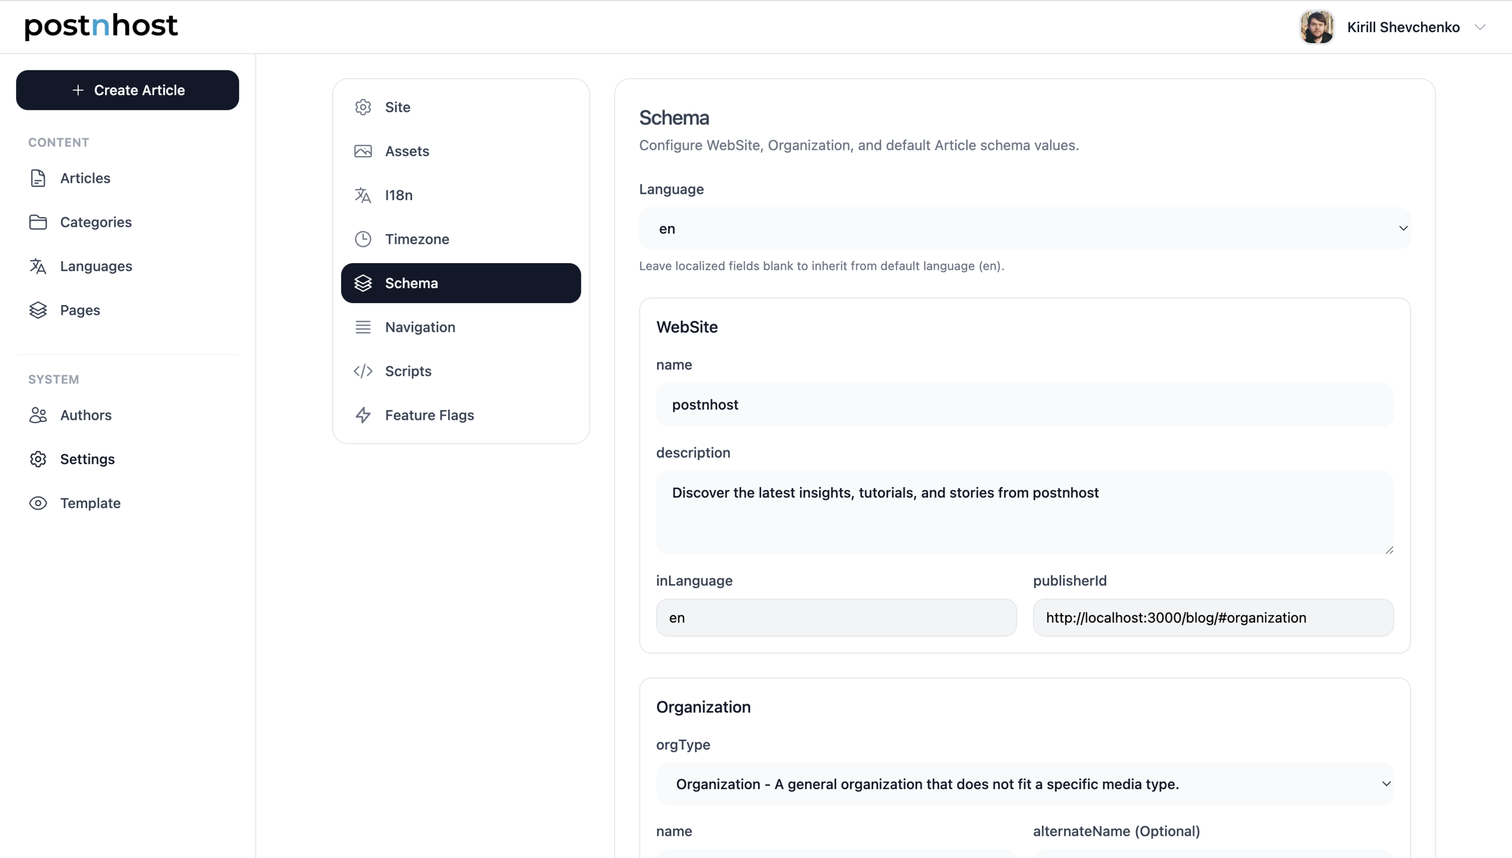Open the Language dropdown set to en
Viewport: 1512px width, 858px height.
(x=1025, y=229)
